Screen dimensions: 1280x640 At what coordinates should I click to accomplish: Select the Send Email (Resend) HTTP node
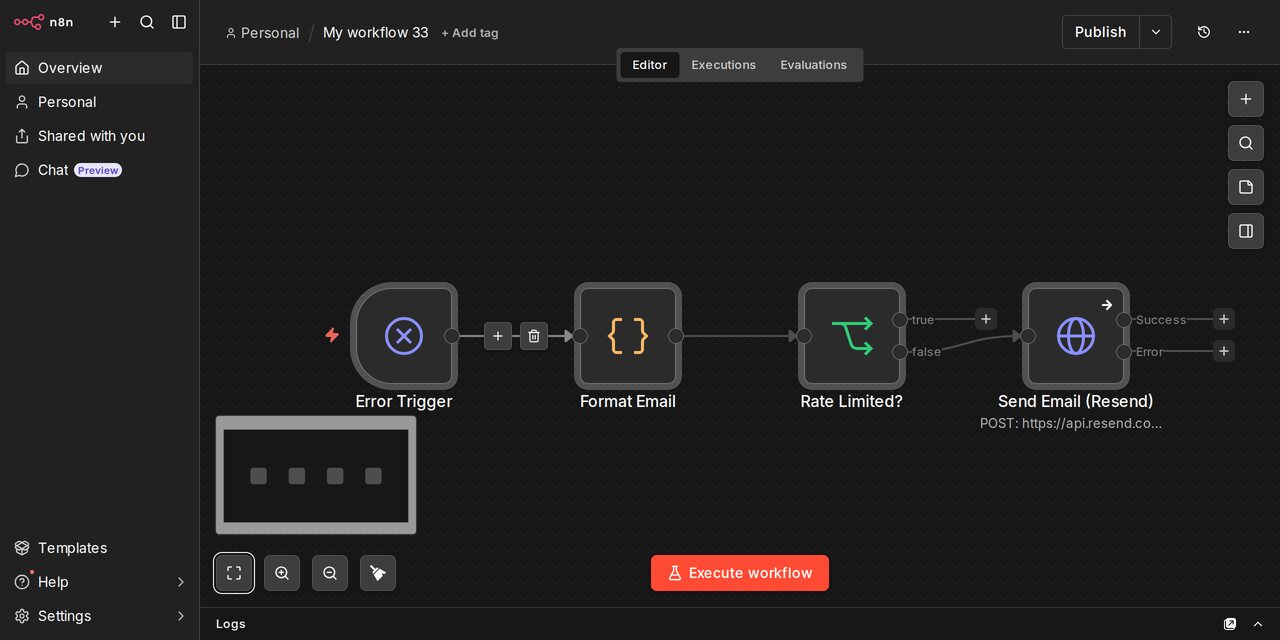tap(1076, 336)
